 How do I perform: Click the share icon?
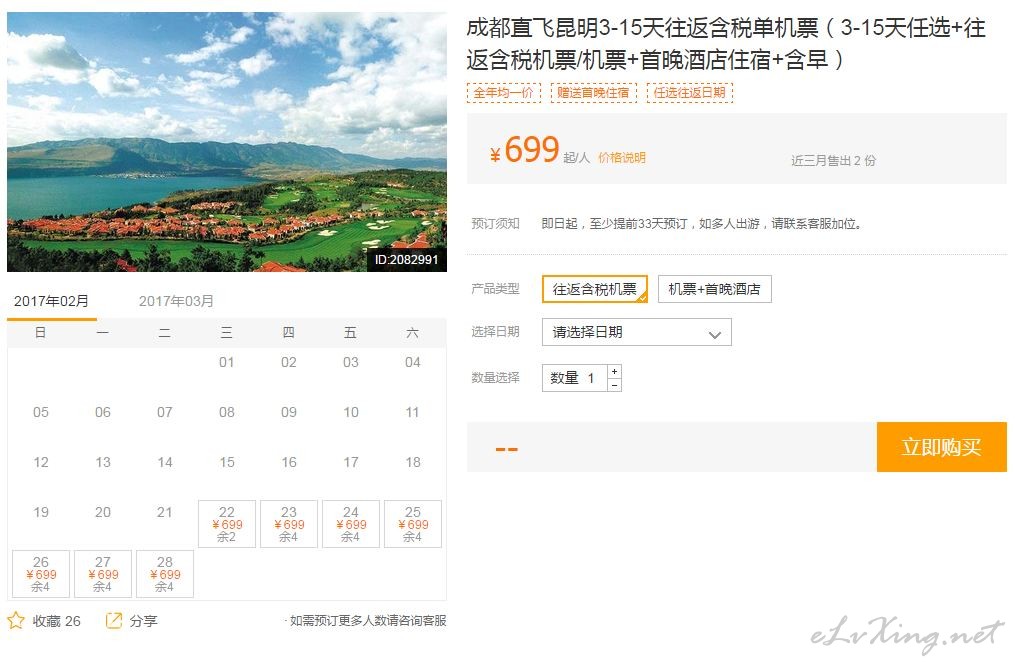(x=113, y=621)
